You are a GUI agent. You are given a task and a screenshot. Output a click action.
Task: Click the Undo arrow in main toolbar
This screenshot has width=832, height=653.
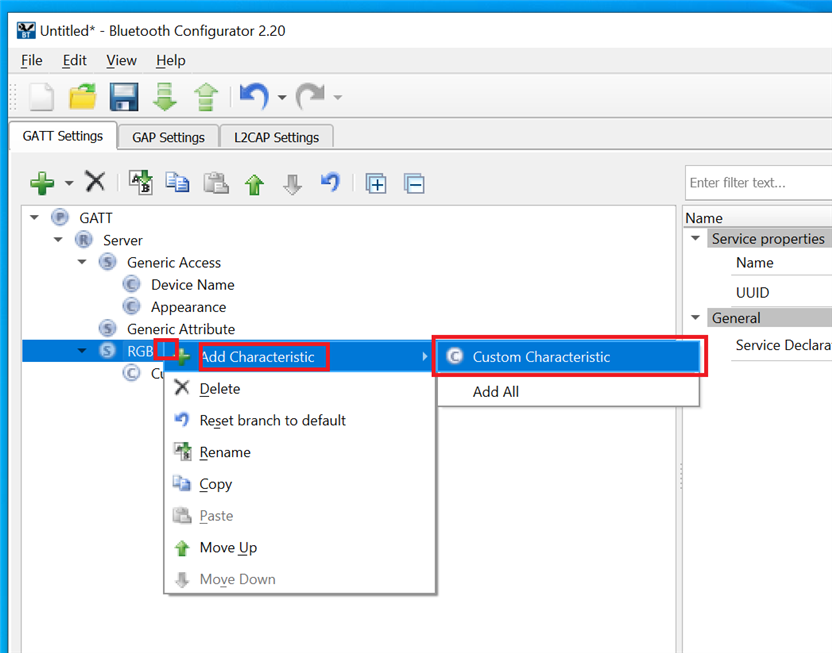click(x=253, y=97)
